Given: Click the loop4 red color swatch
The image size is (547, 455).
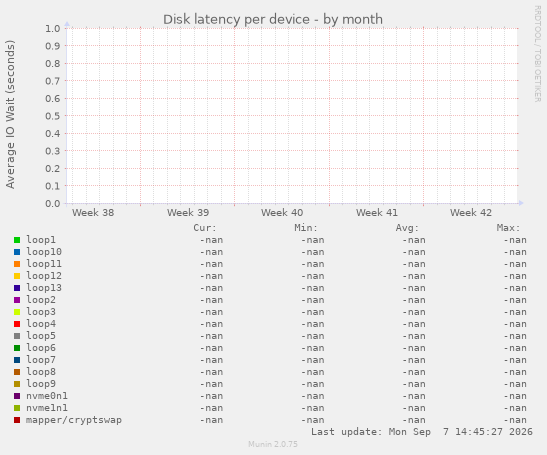Looking at the screenshot, I should coord(17,324).
